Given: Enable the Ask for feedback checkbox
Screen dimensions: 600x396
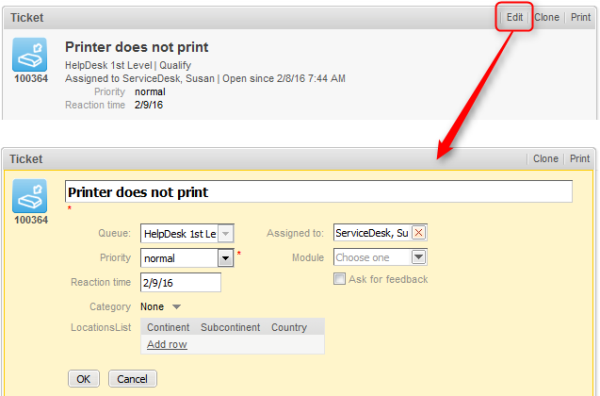Looking at the screenshot, I should point(339,279).
